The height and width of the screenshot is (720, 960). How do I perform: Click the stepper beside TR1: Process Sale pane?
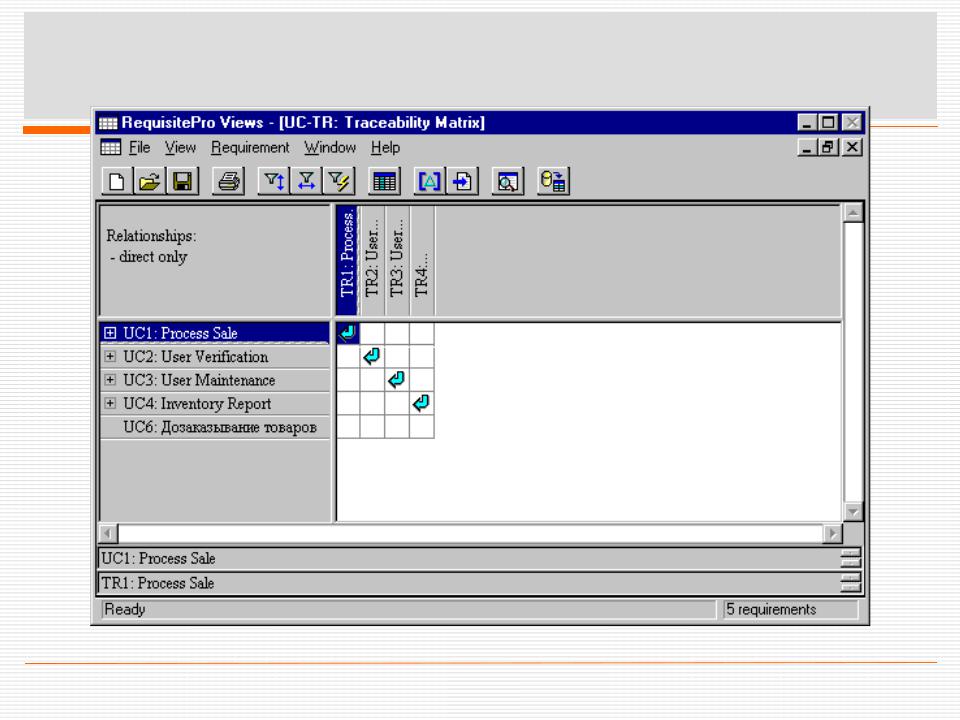click(850, 583)
